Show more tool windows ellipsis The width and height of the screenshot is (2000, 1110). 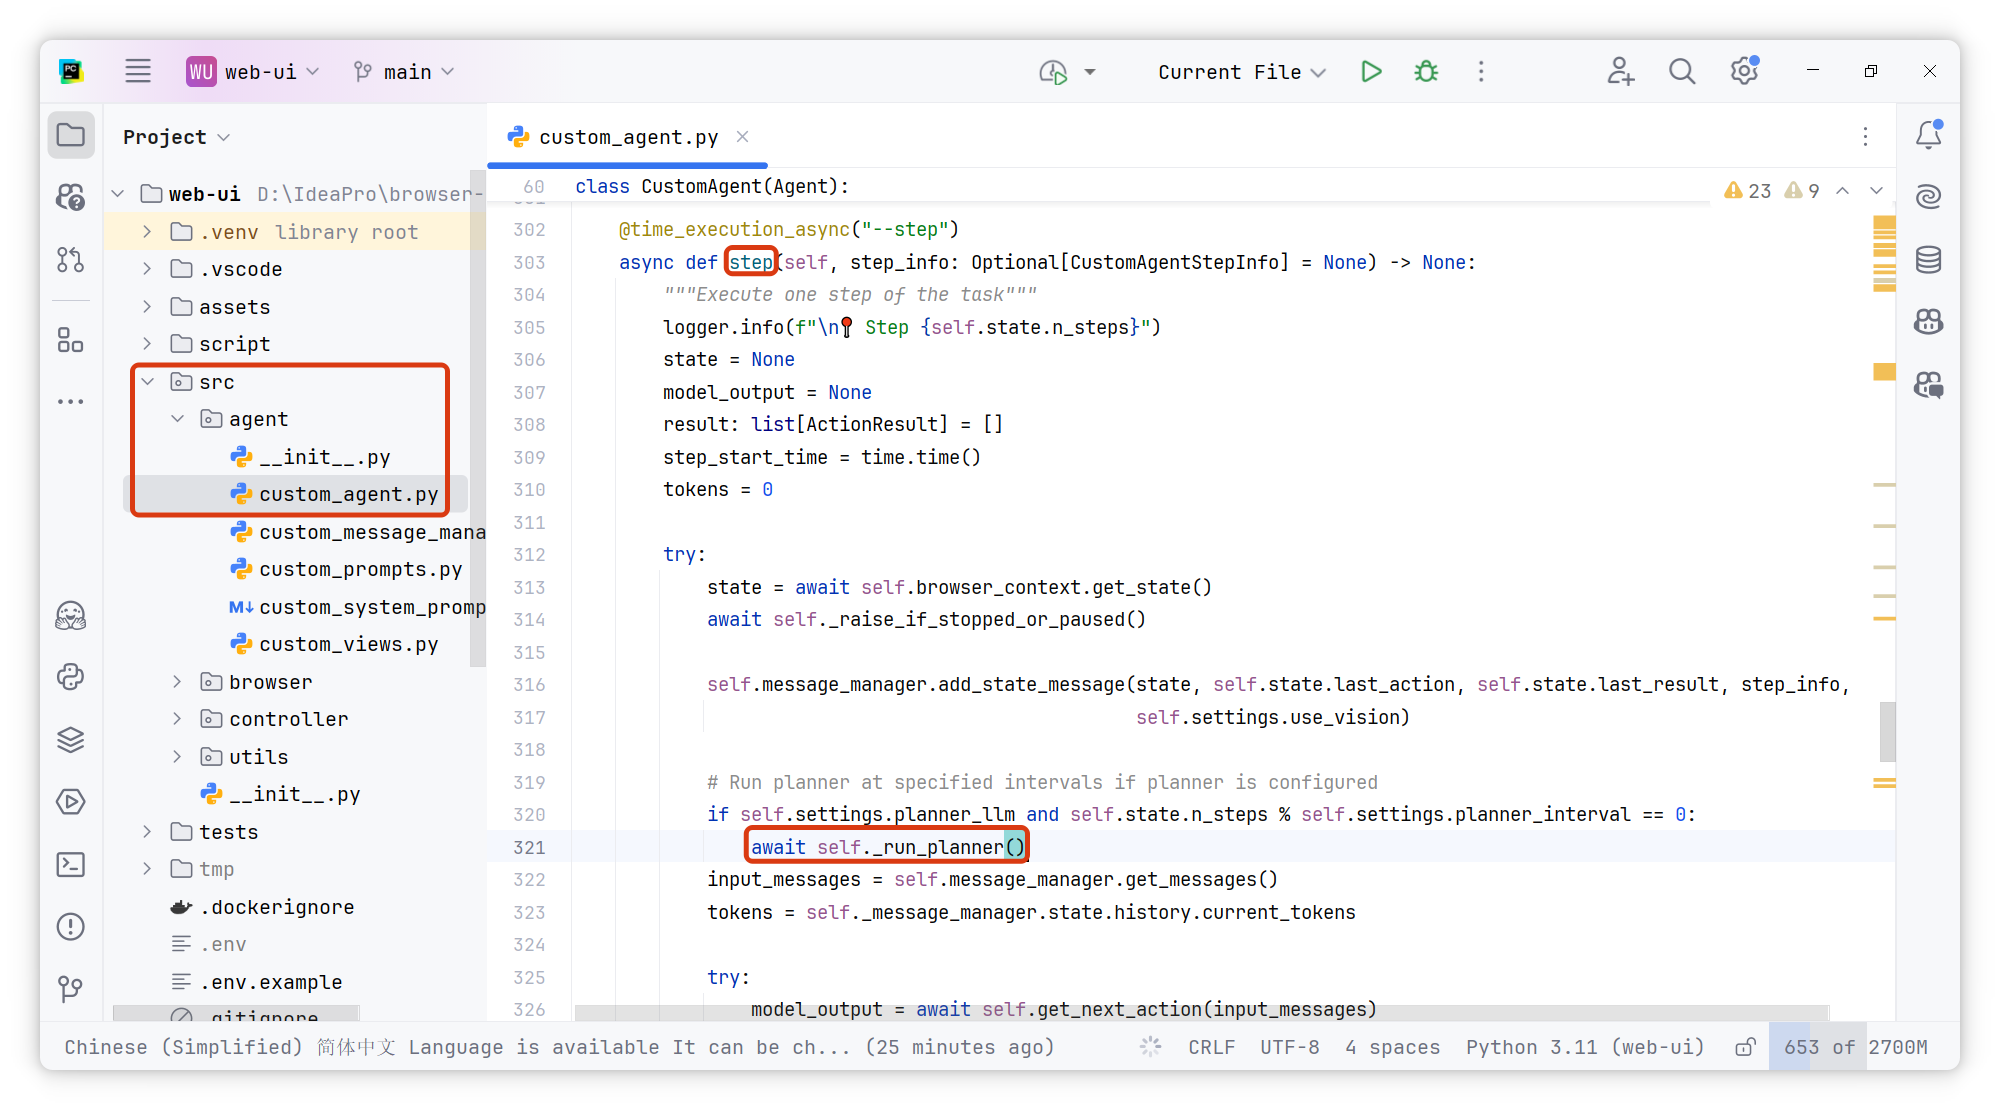71,402
